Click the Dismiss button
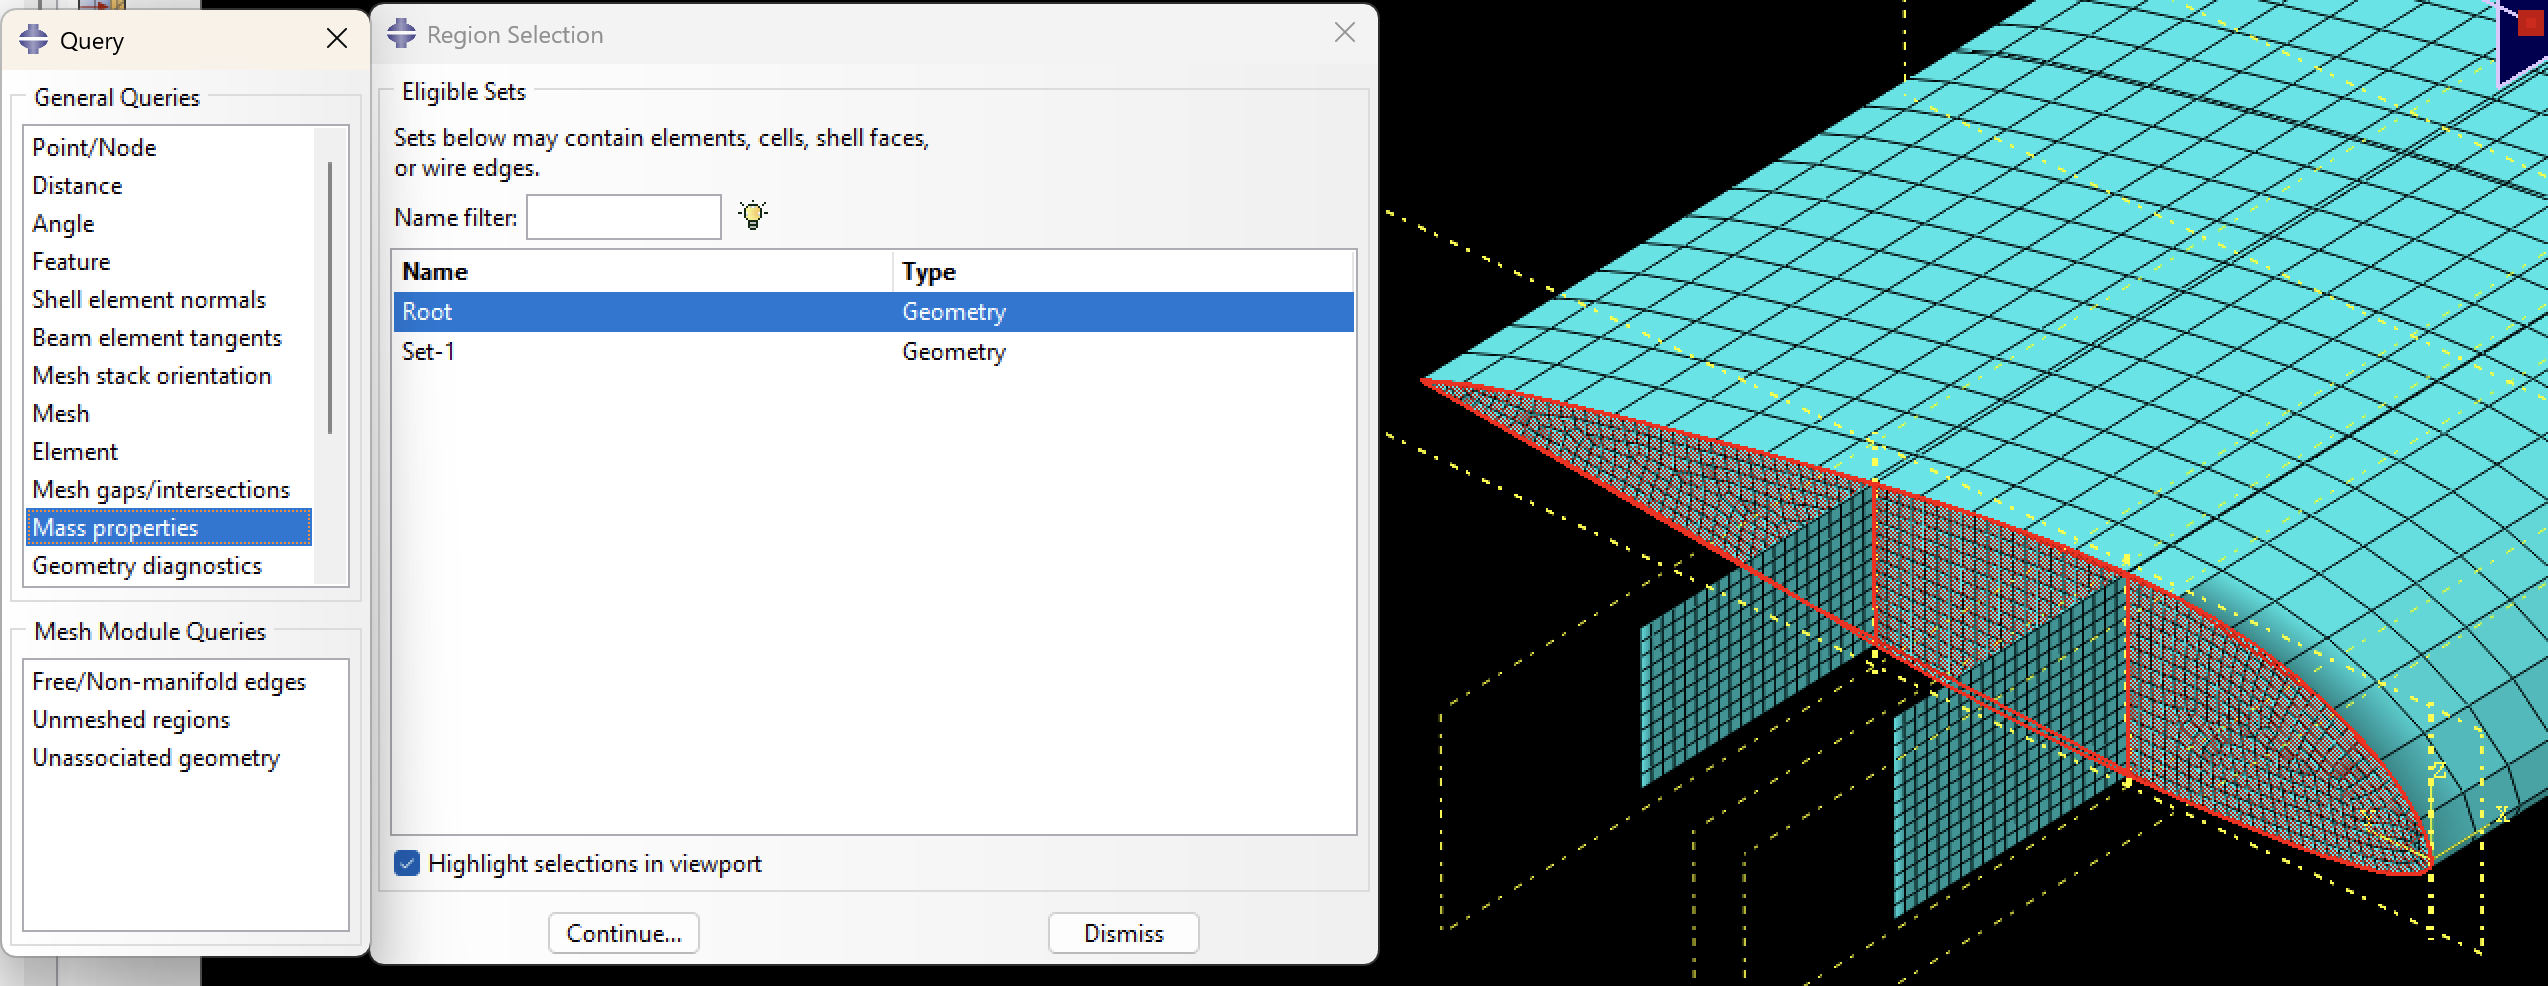Viewport: 2548px width, 986px height. point(1124,933)
